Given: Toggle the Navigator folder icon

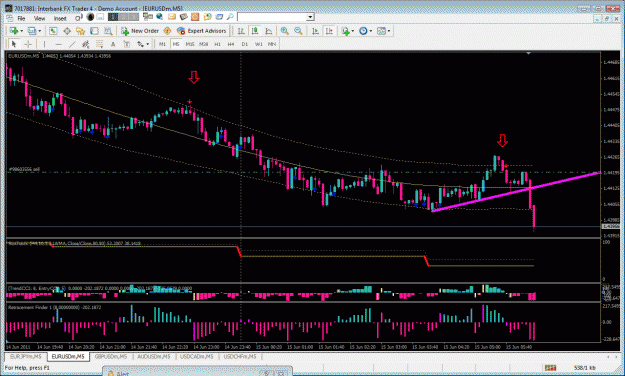Looking at the screenshot, I should point(81,31).
